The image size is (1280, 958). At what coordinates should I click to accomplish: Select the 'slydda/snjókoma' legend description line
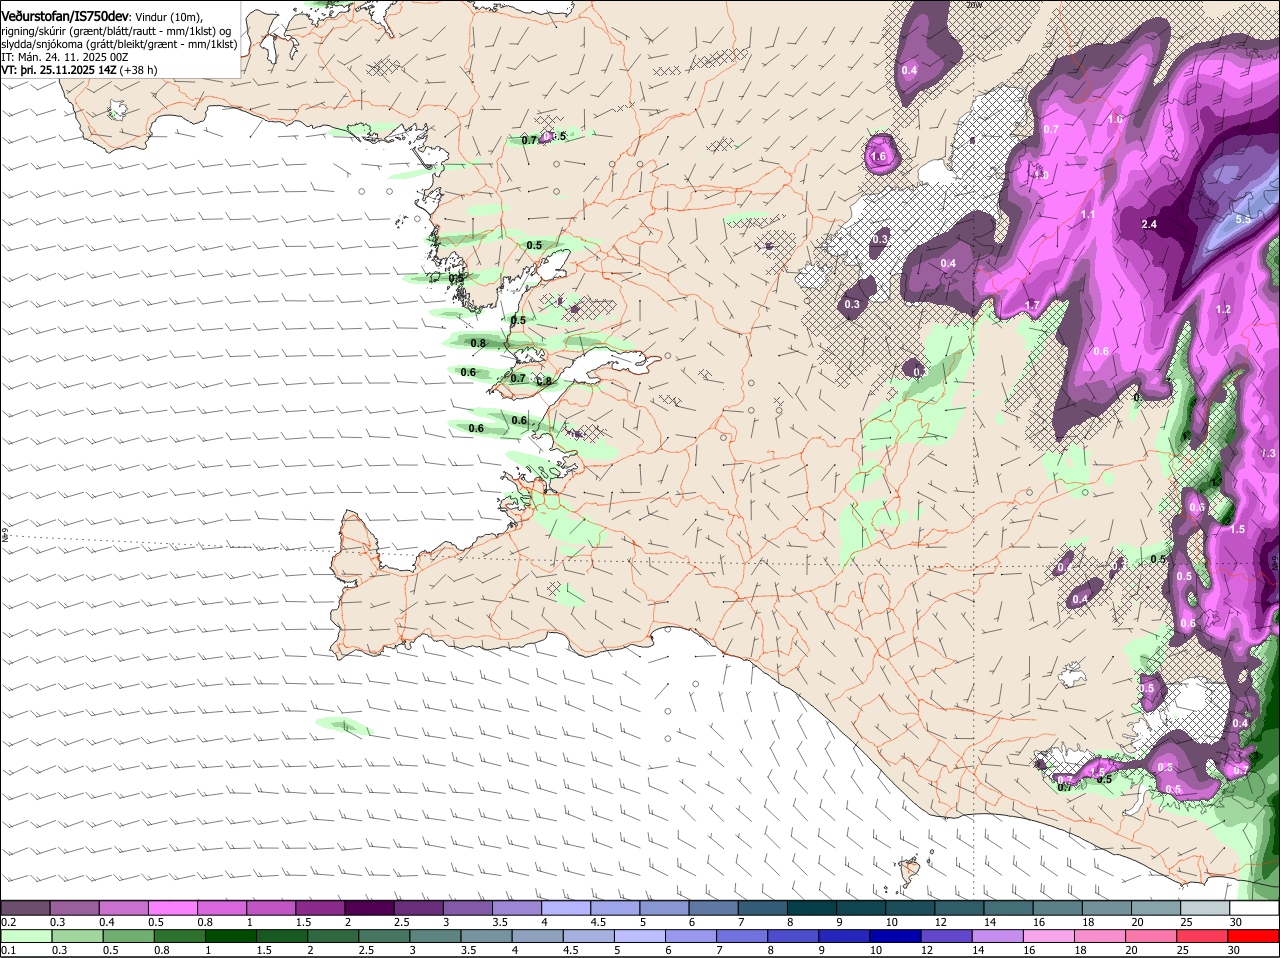pos(119,44)
